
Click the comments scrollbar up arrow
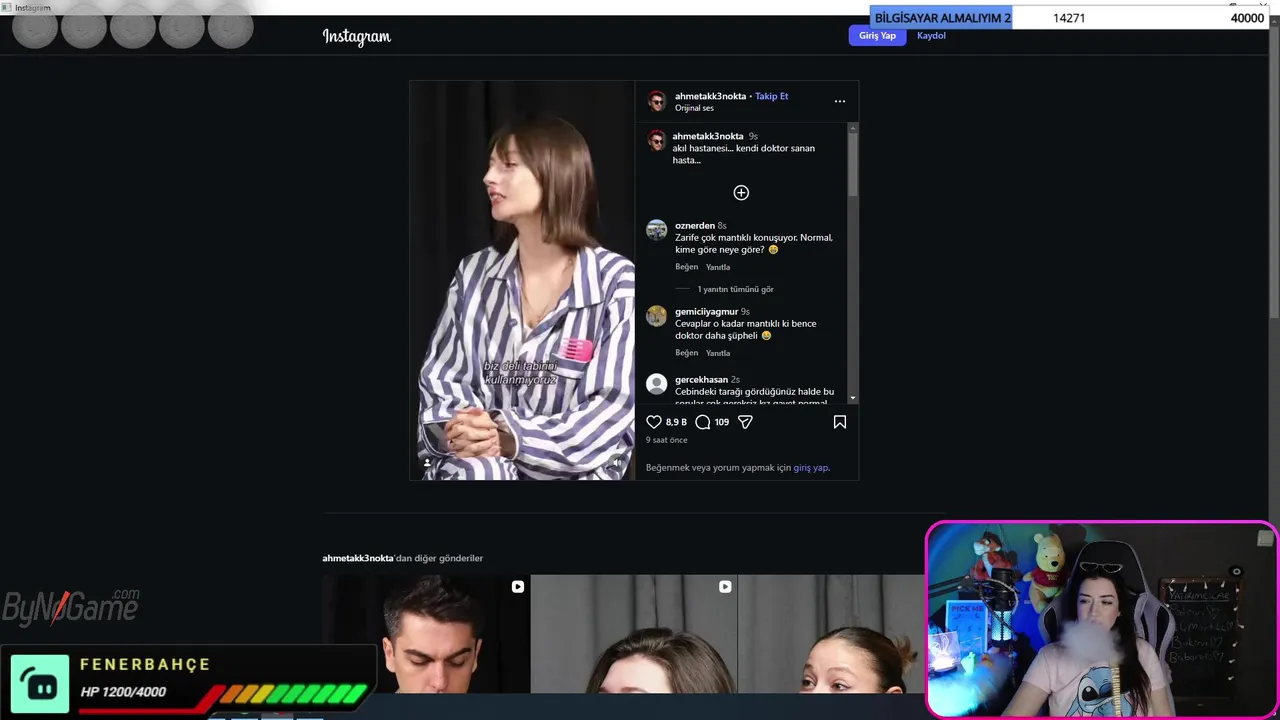(853, 127)
